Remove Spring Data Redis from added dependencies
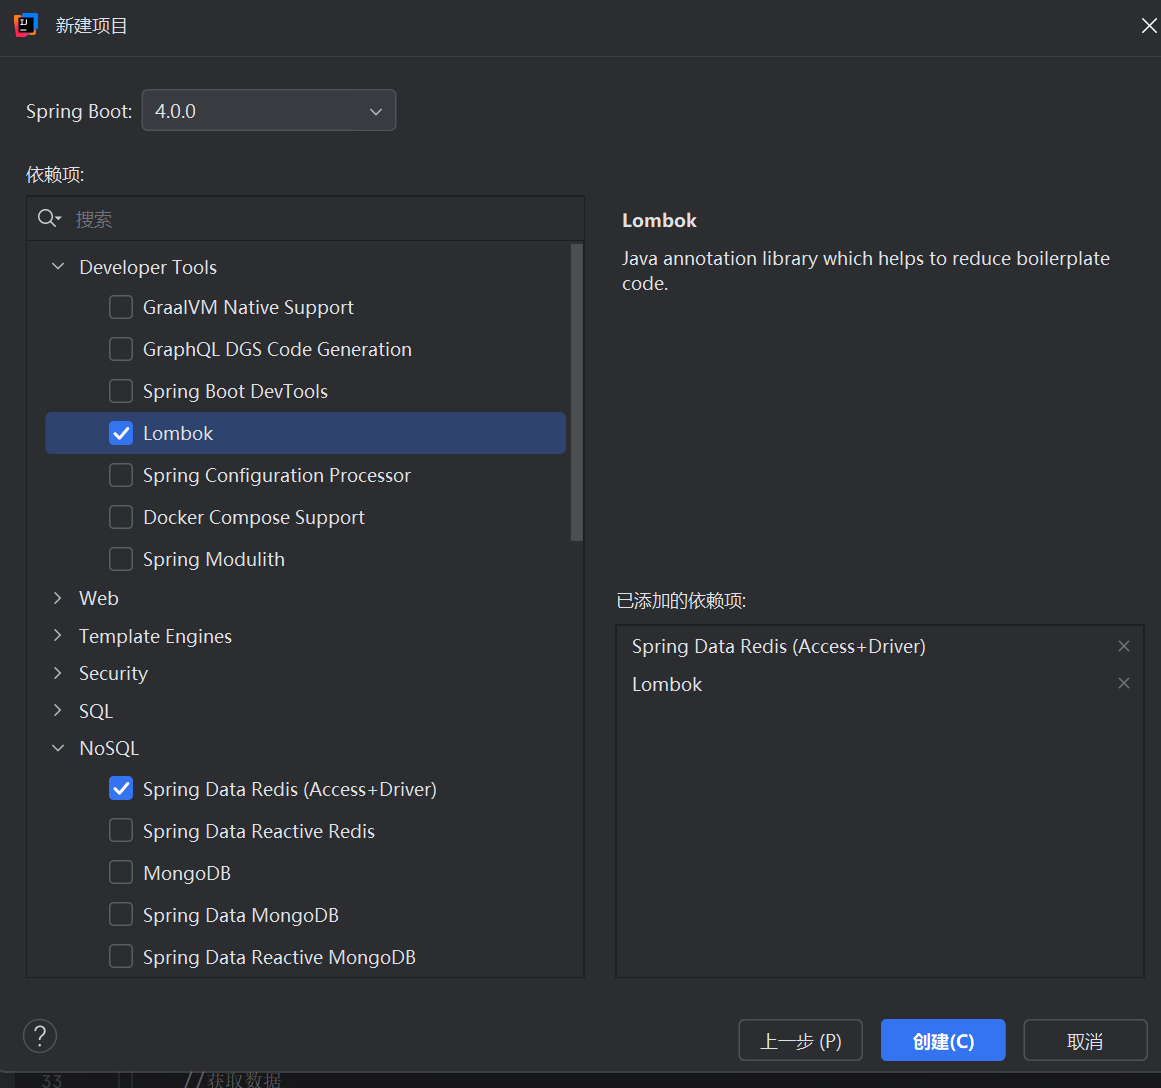1161x1088 pixels. tap(1123, 646)
